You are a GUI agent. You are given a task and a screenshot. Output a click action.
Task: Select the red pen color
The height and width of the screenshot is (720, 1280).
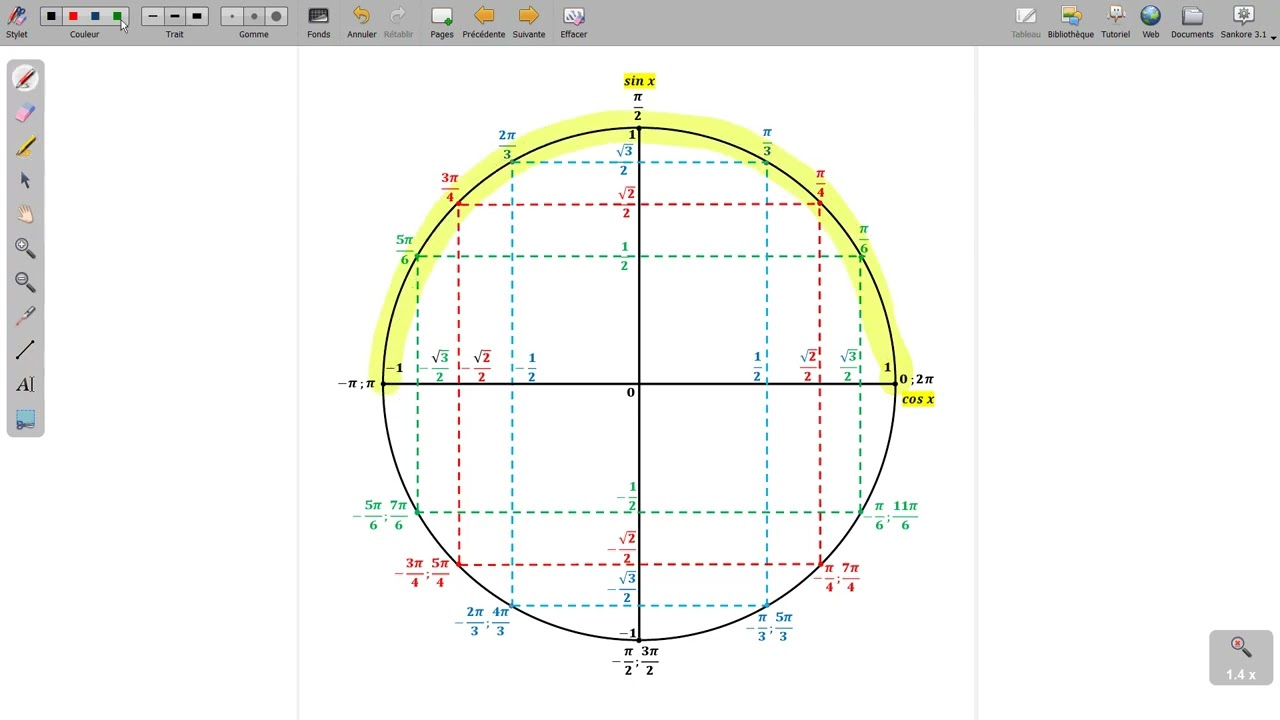coord(73,16)
